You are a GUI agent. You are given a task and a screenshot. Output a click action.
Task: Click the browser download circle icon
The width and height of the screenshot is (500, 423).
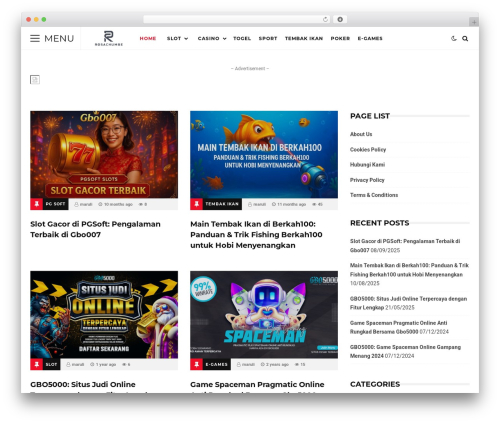pyautogui.click(x=340, y=19)
